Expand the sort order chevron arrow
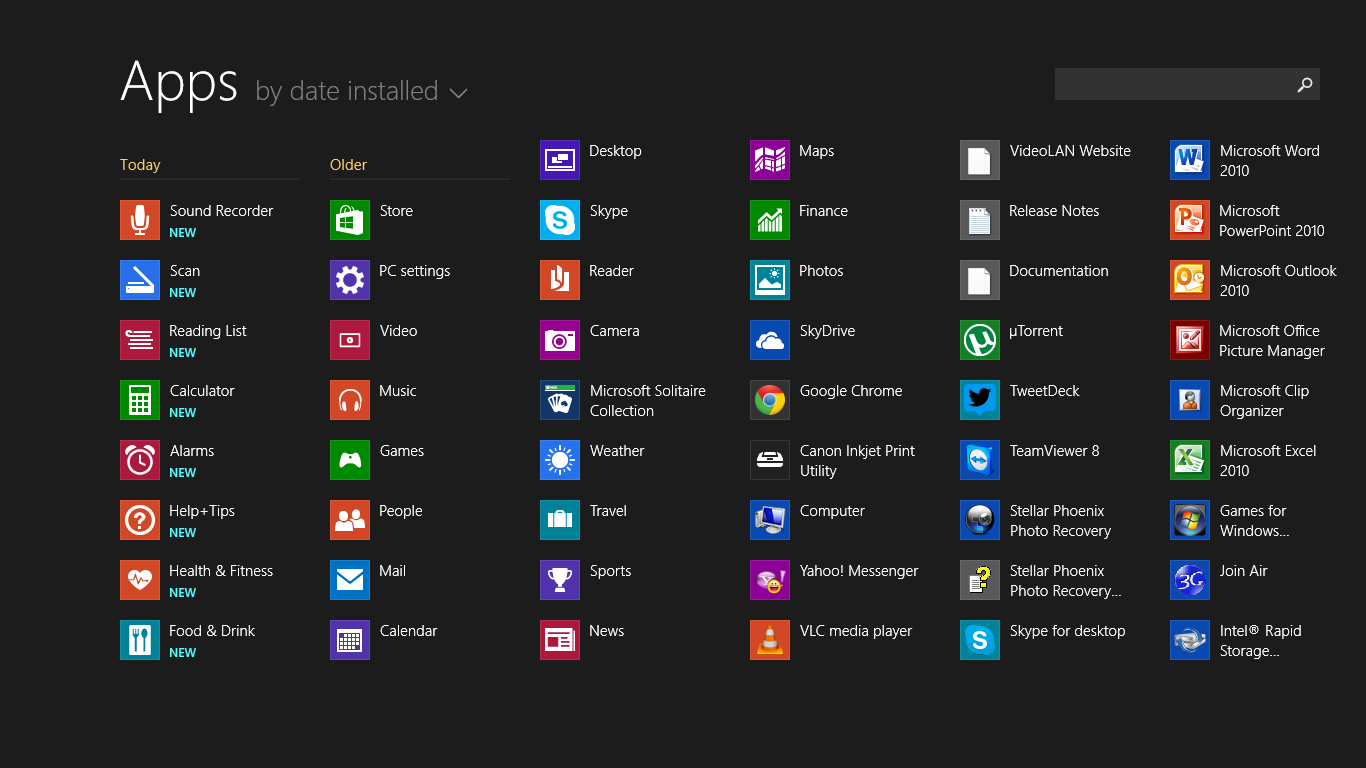Screen dimensions: 1366x768 [x=458, y=93]
